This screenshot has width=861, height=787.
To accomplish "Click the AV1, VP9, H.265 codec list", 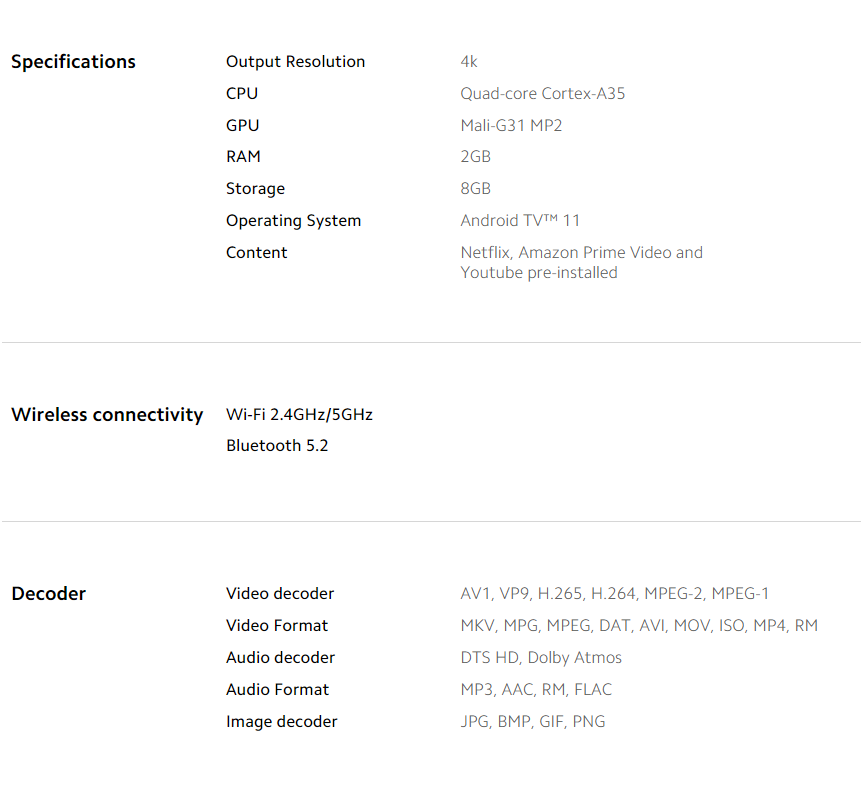I will pyautogui.click(x=614, y=594).
